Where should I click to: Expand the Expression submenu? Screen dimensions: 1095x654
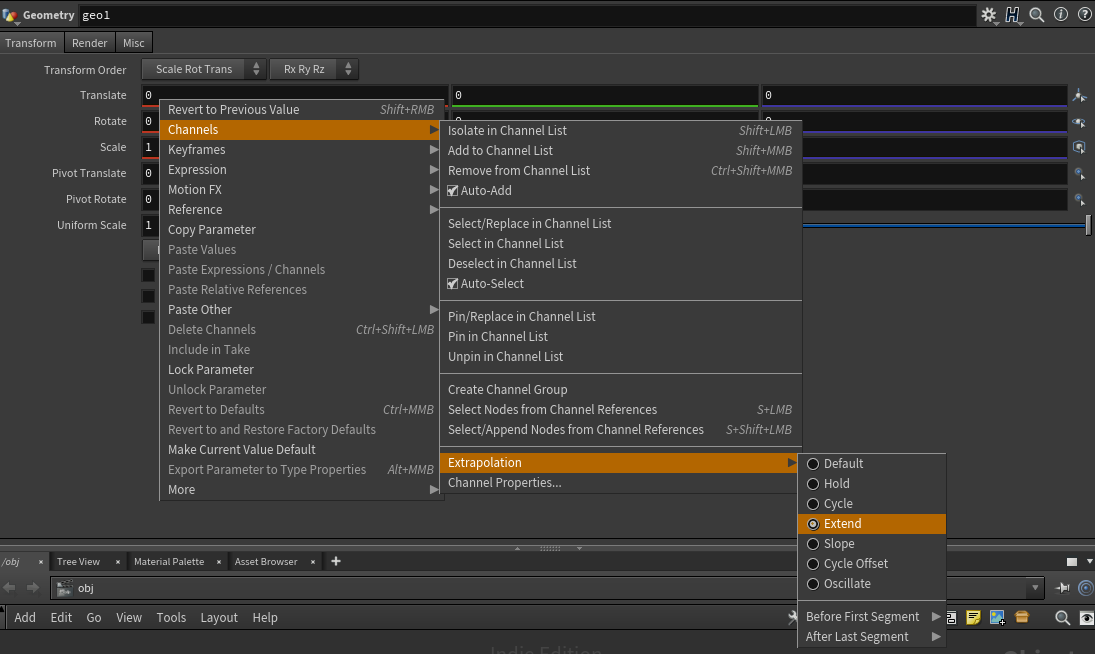pos(302,170)
